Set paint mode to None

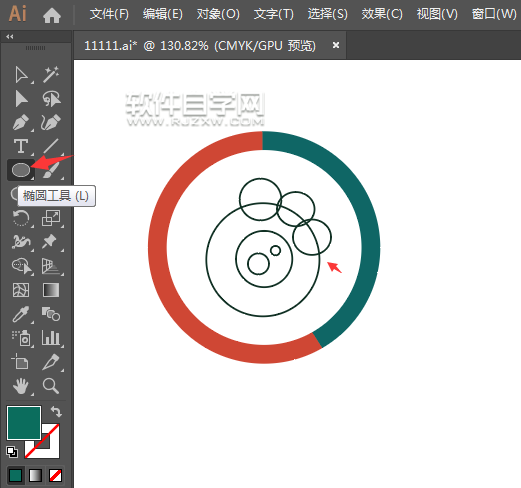55,476
